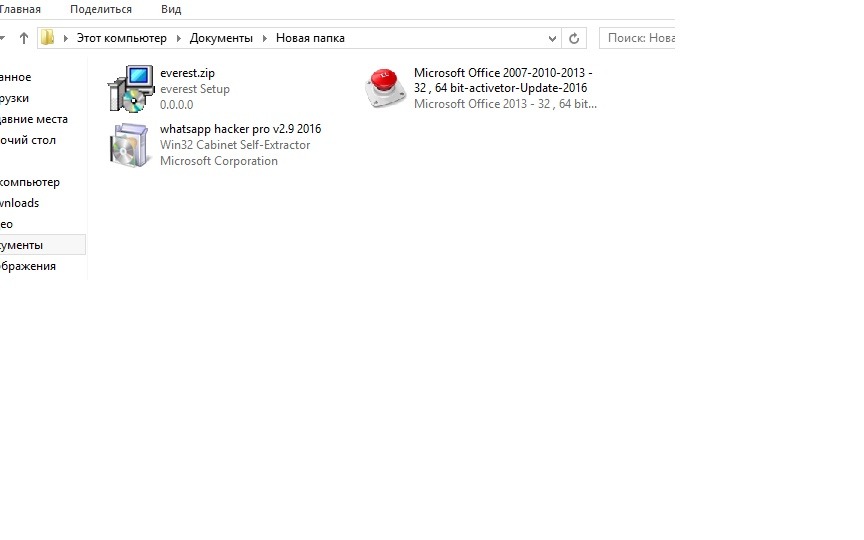Click the everest.zip file name

187,73
